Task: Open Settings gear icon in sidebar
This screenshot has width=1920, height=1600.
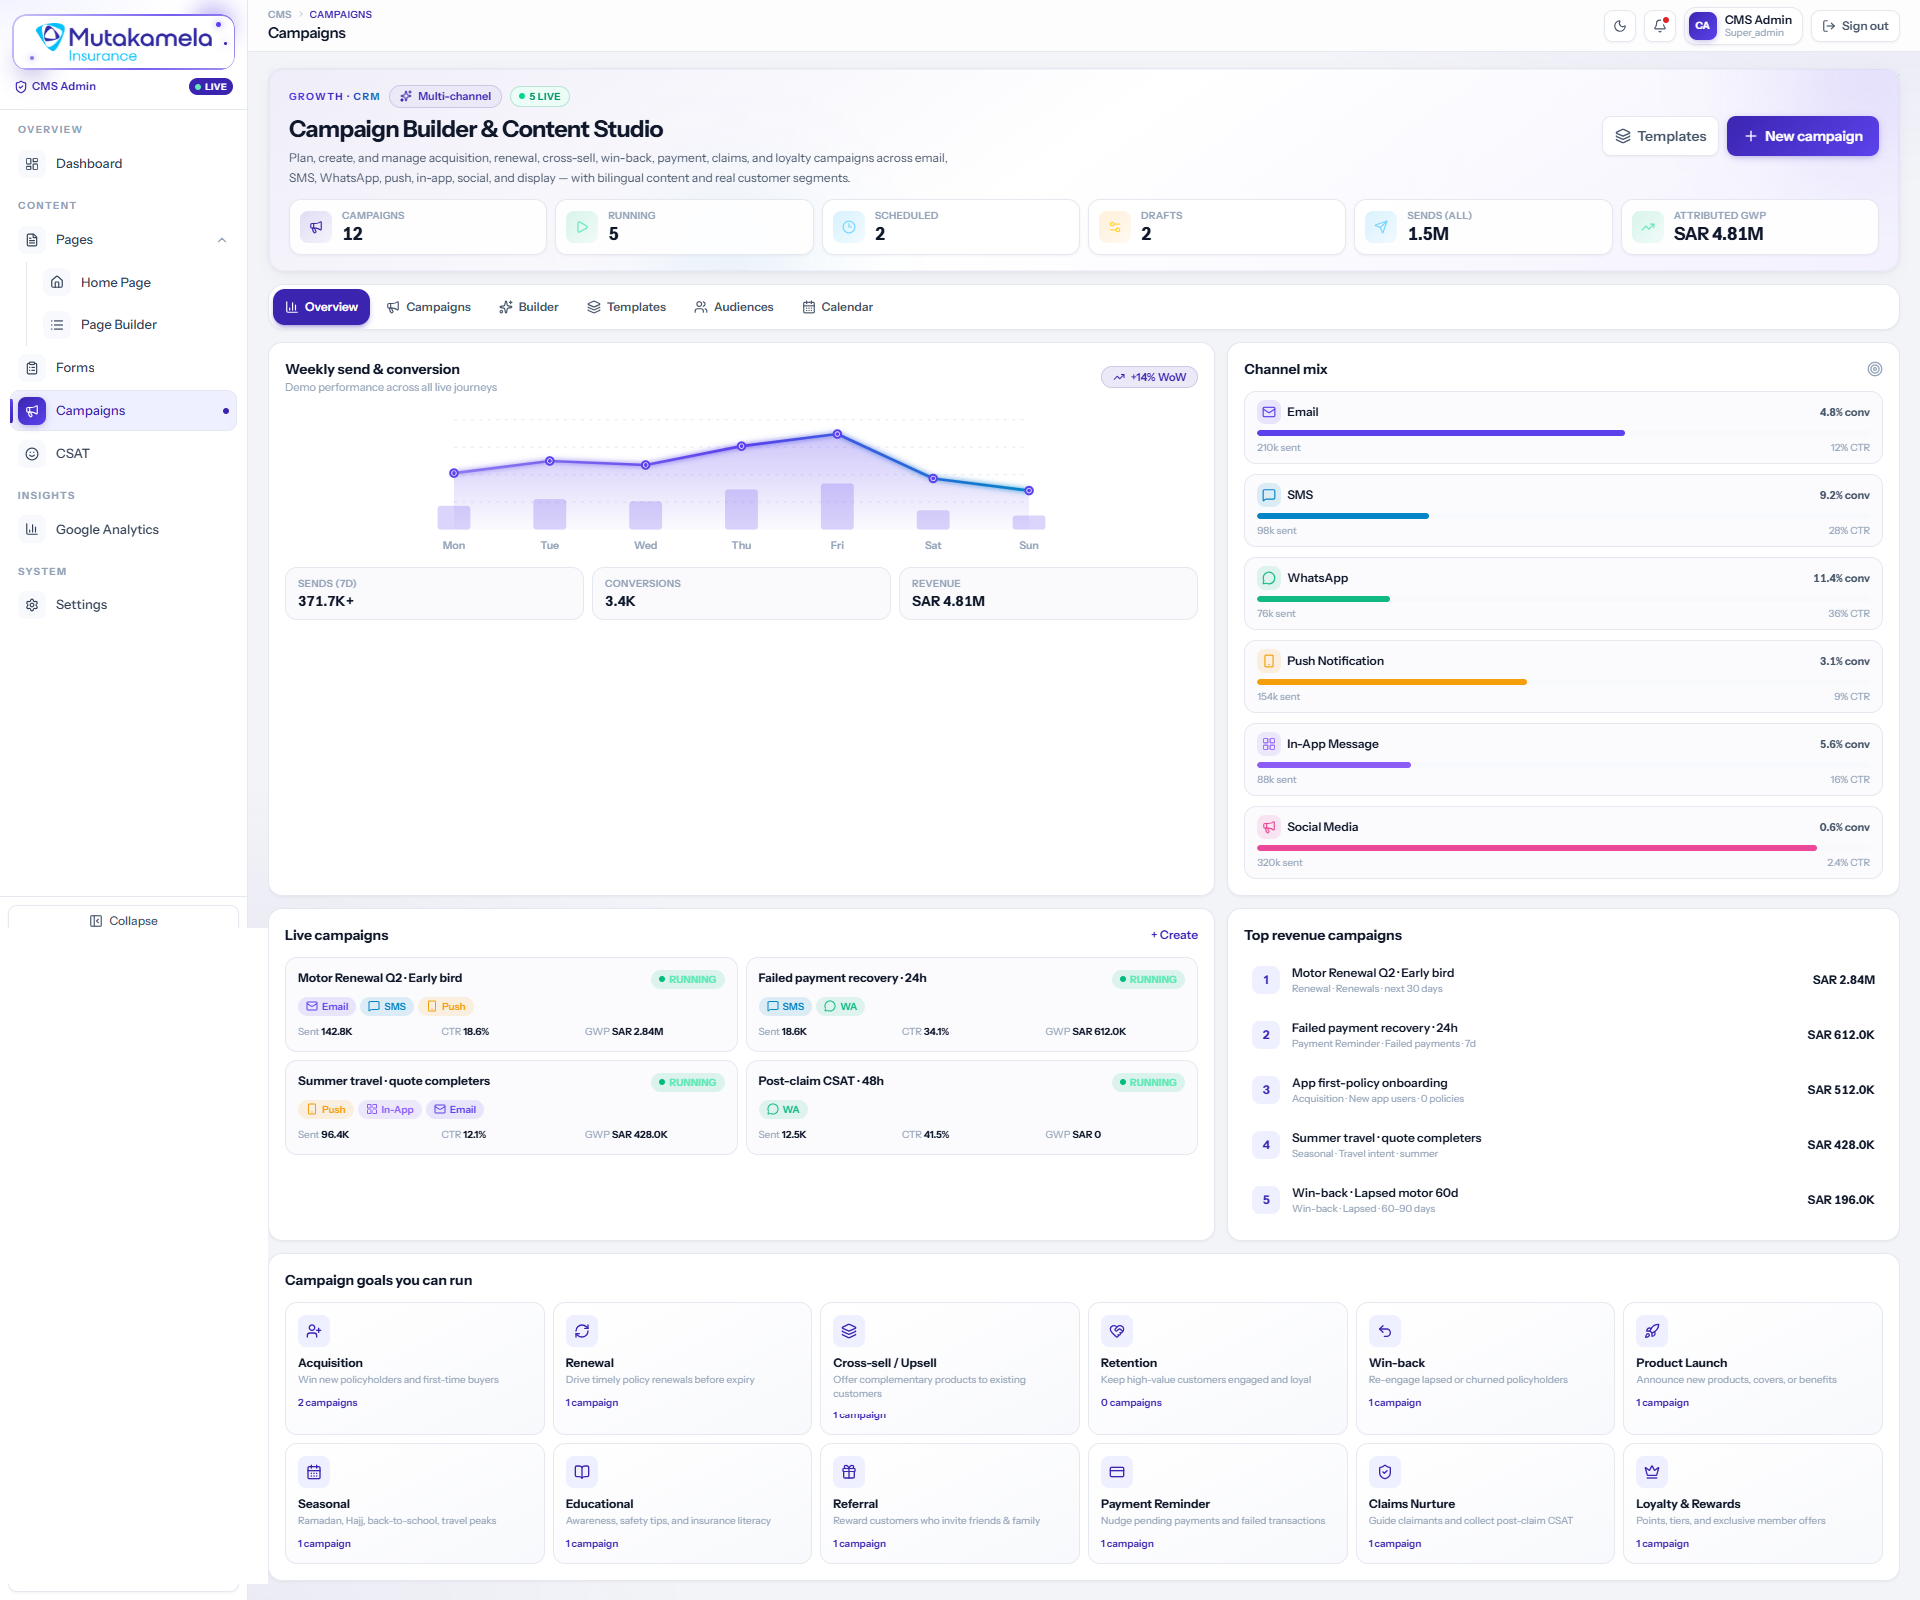Action: coord(32,605)
